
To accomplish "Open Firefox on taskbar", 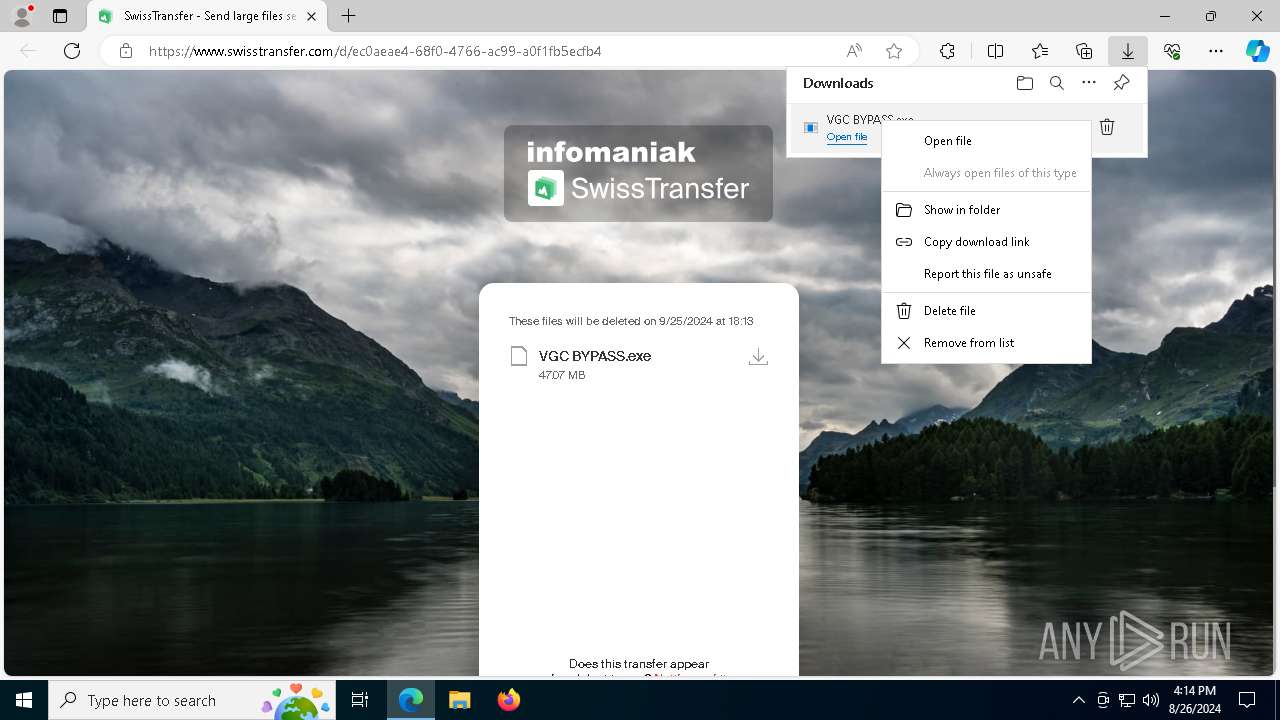I will pyautogui.click(x=508, y=700).
